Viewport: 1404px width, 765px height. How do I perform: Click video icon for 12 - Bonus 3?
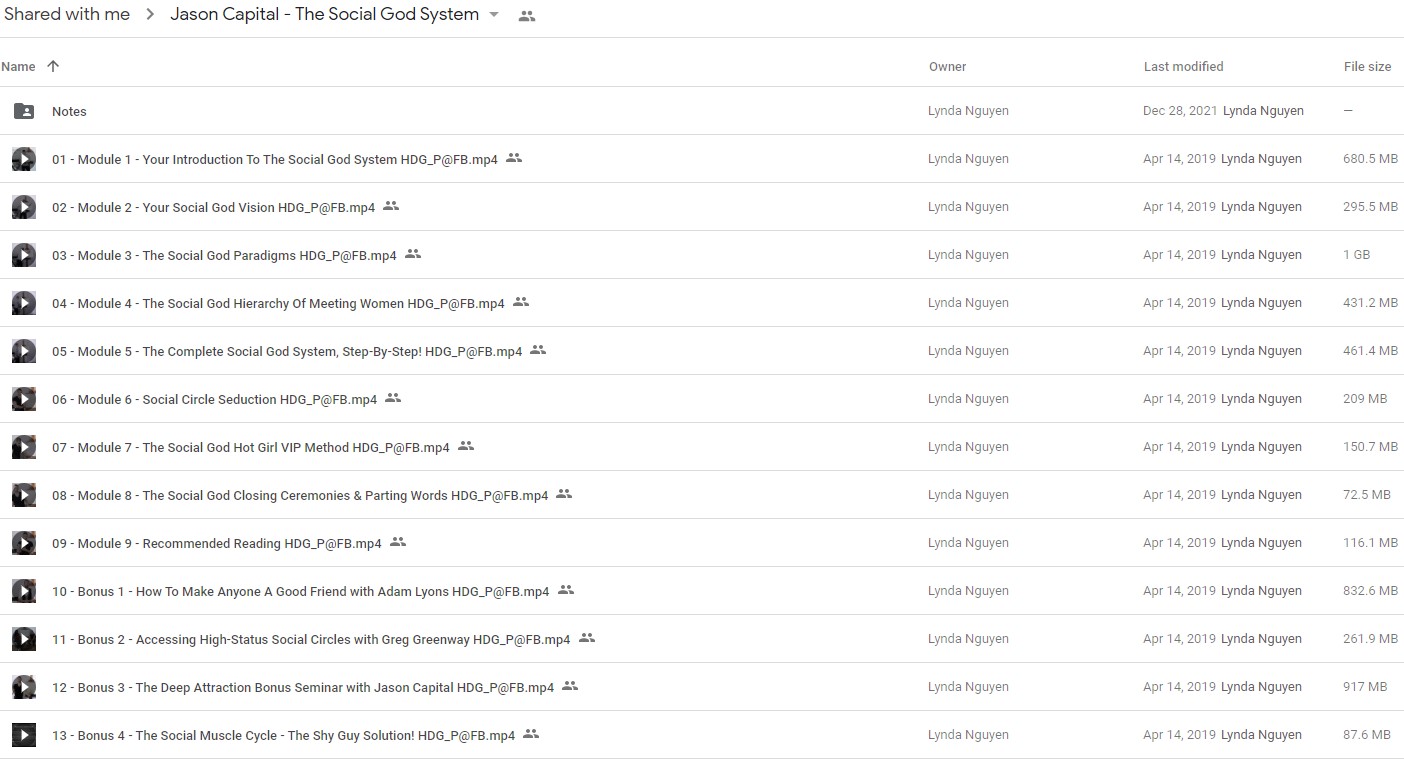pos(24,687)
